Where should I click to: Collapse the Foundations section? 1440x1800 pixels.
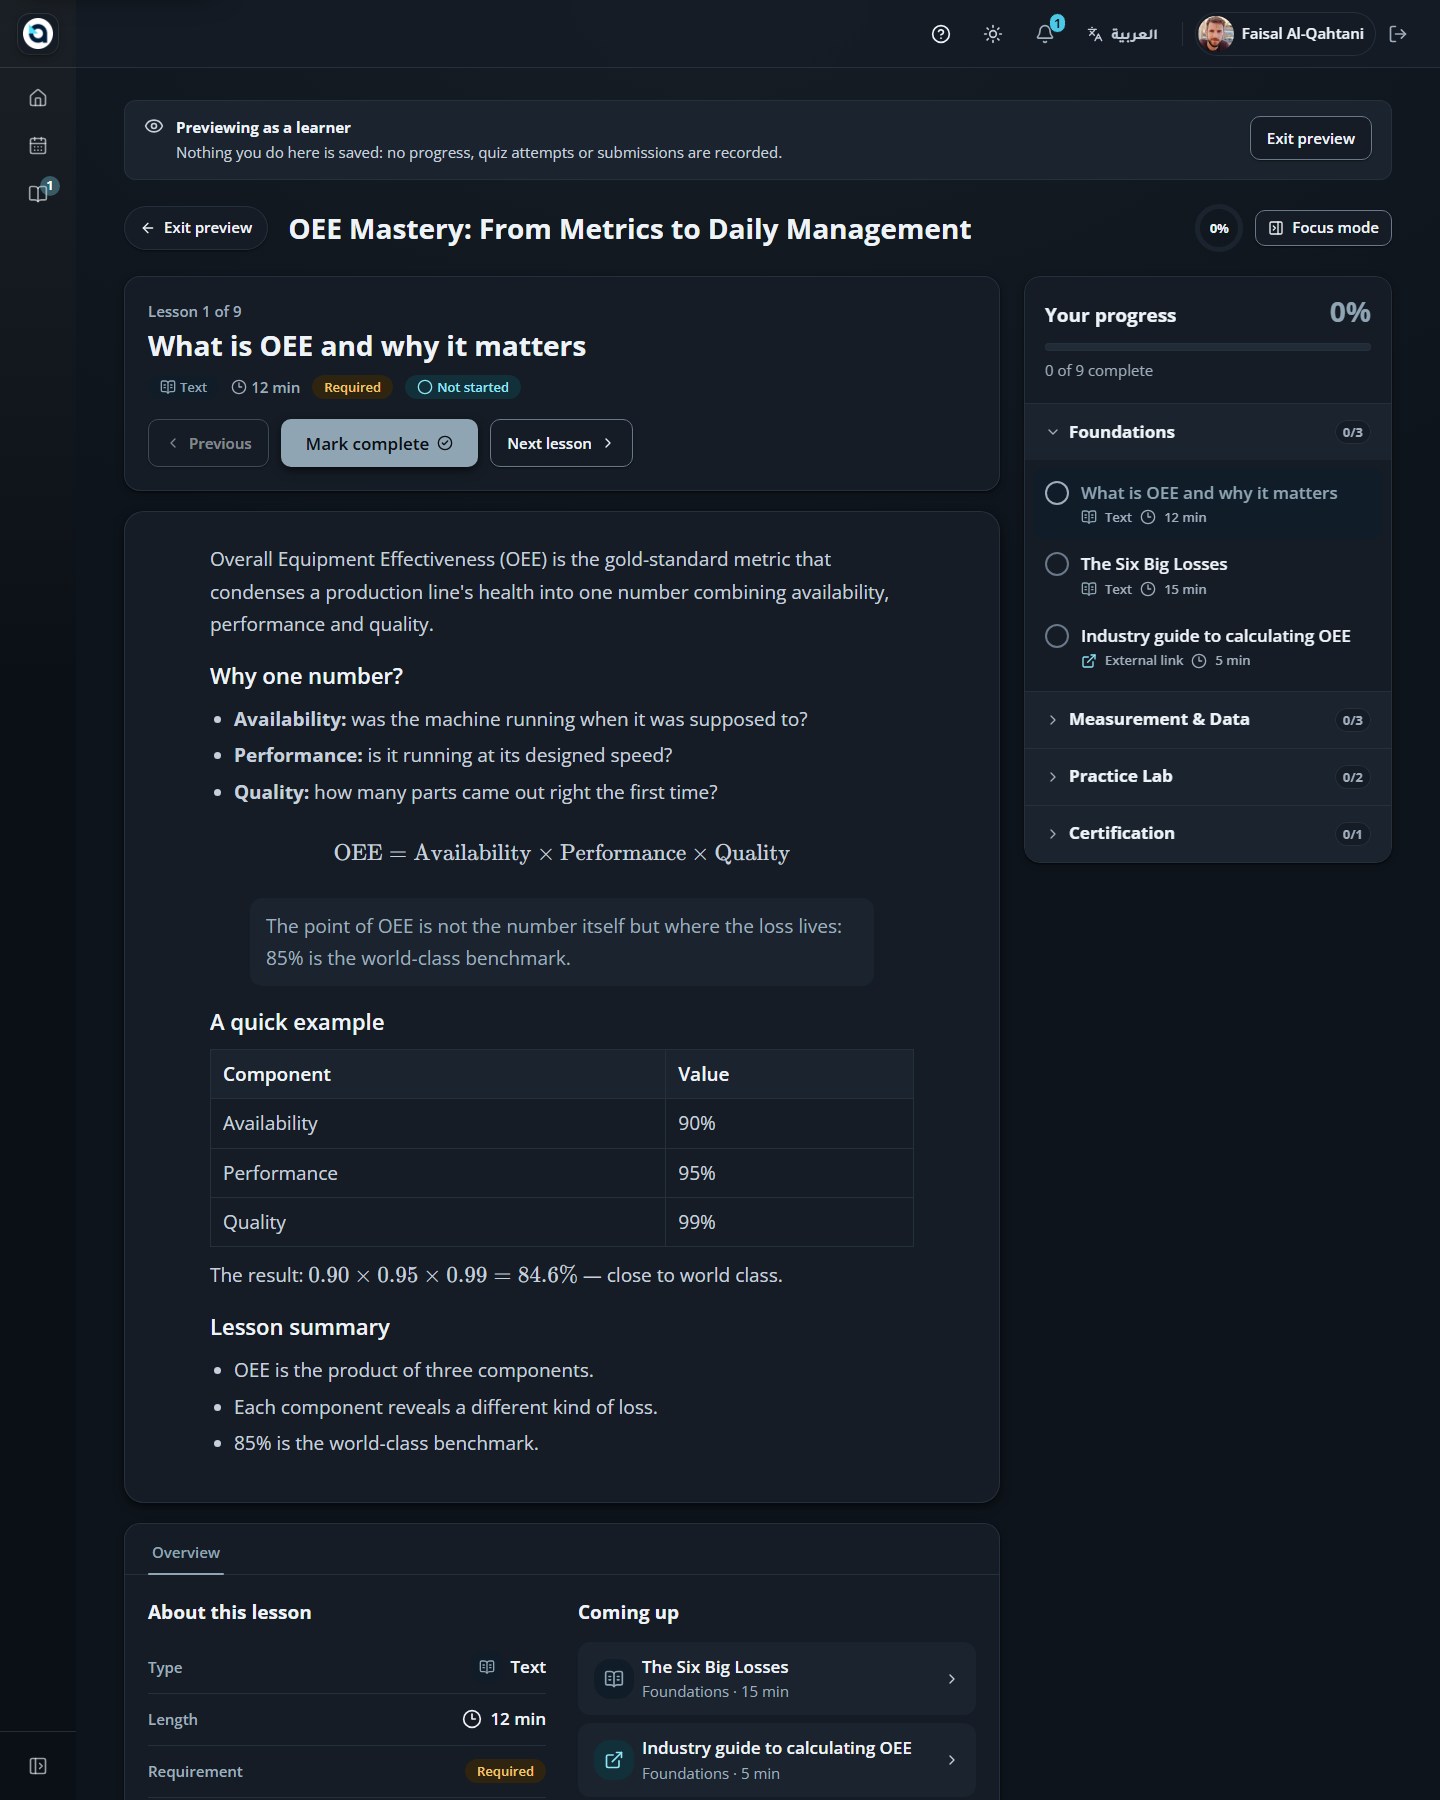click(x=1208, y=432)
